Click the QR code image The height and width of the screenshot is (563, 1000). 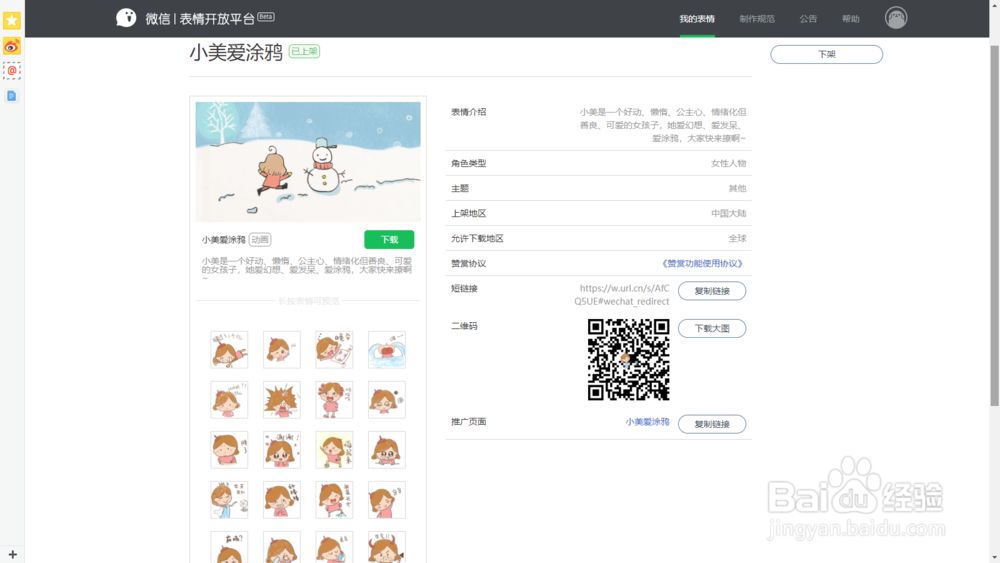click(x=628, y=360)
